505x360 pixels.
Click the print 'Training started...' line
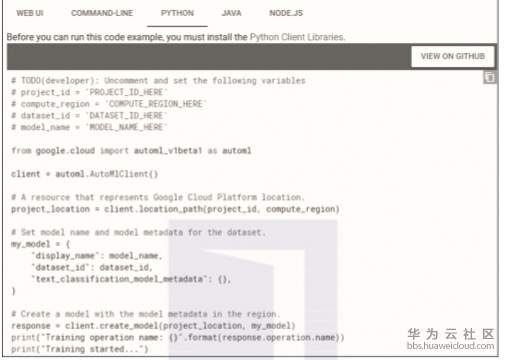(x=80, y=349)
